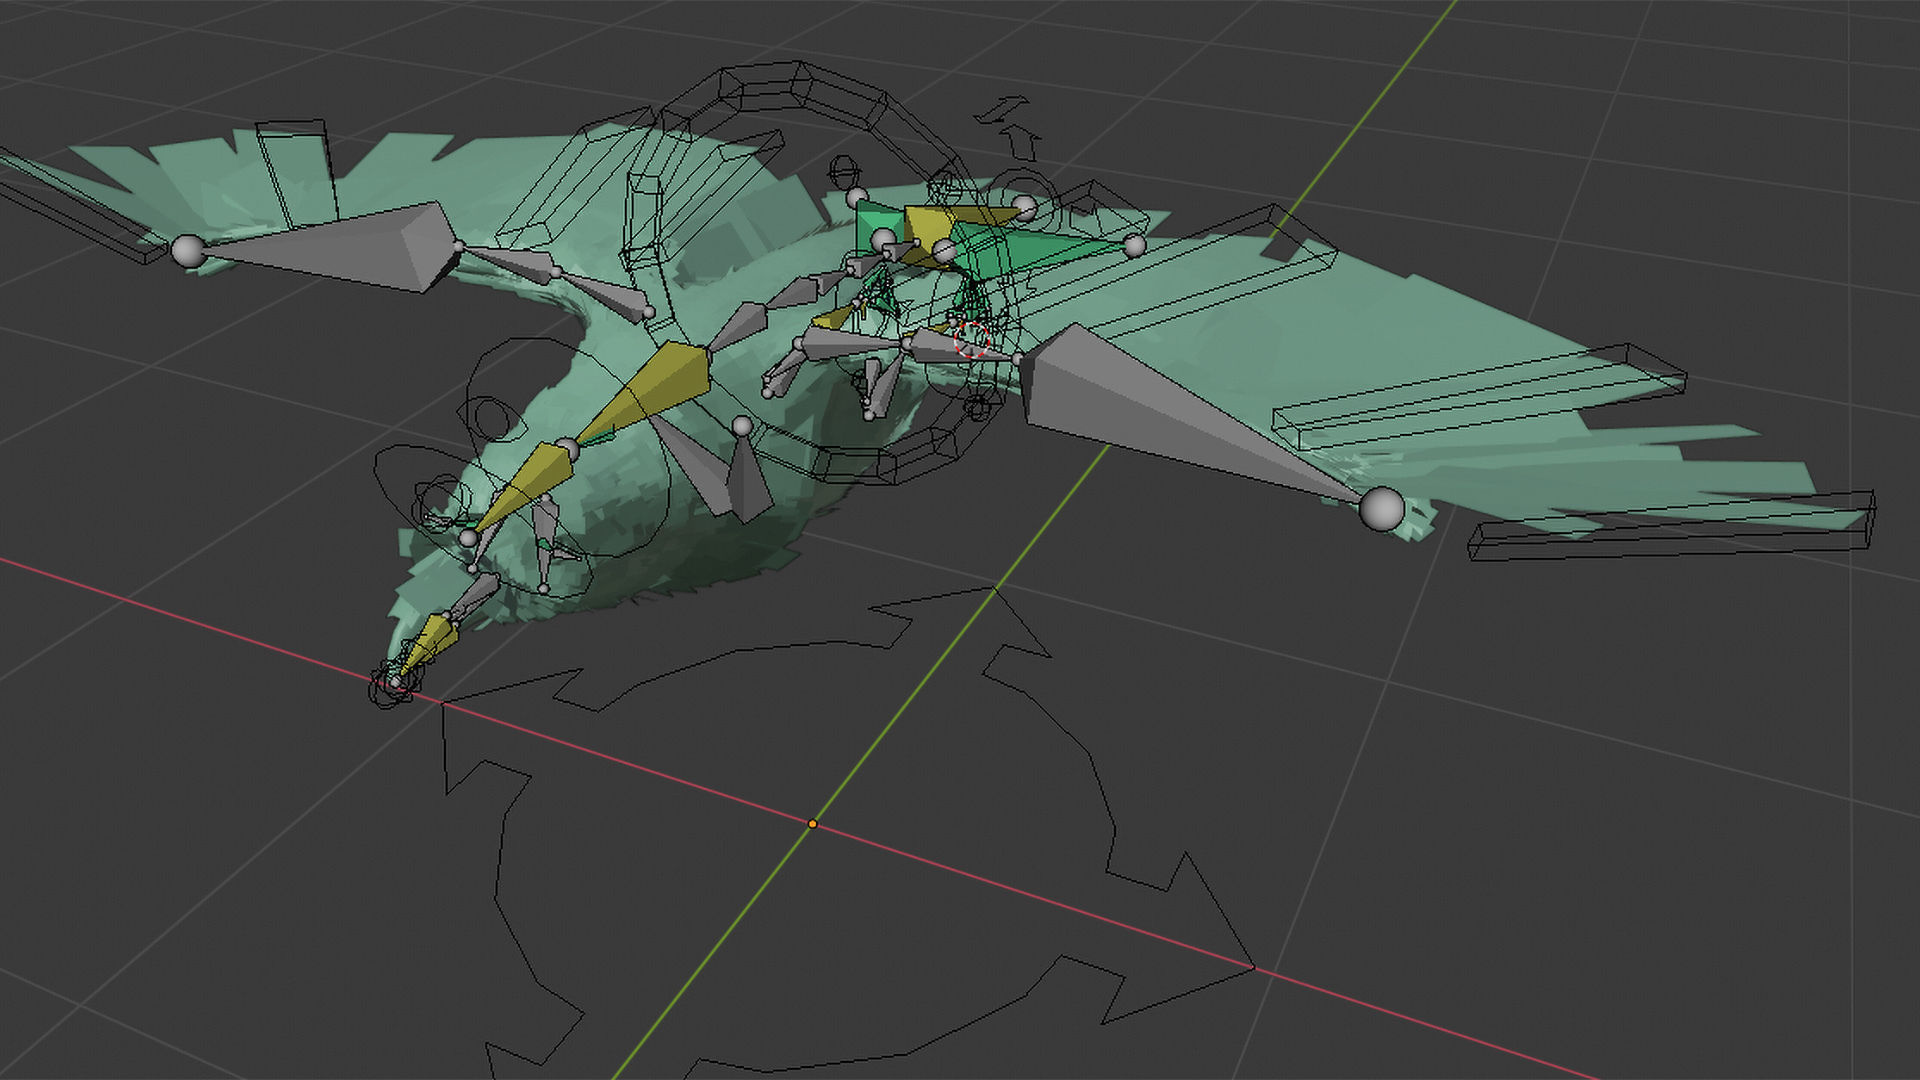
Task: Select the small yellow beak bone
Action: coord(431,643)
